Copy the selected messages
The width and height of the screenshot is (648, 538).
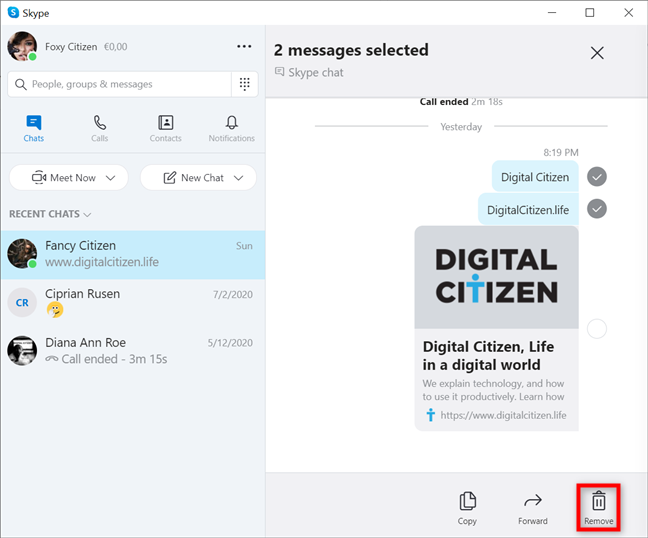467,508
